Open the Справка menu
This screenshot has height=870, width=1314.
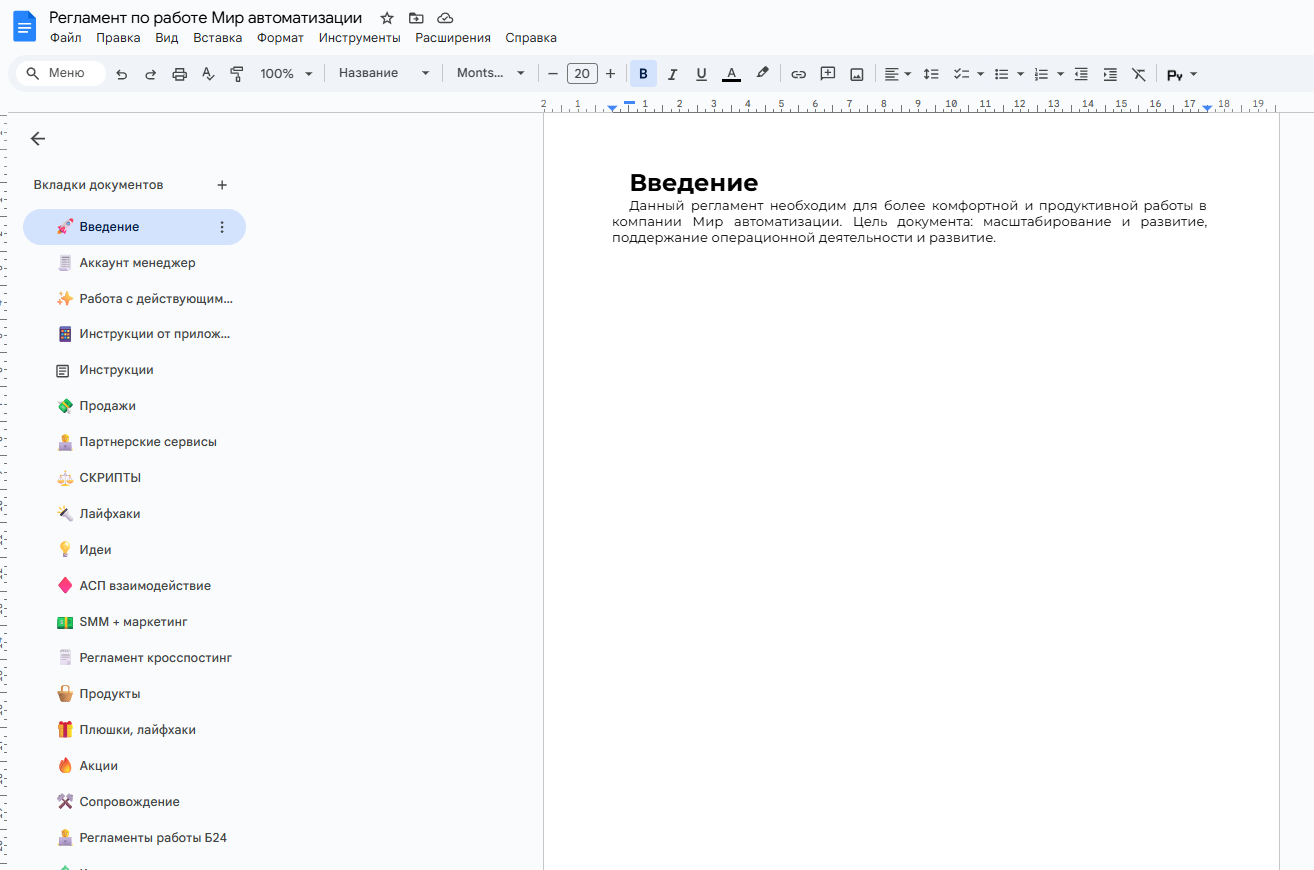[x=531, y=38]
